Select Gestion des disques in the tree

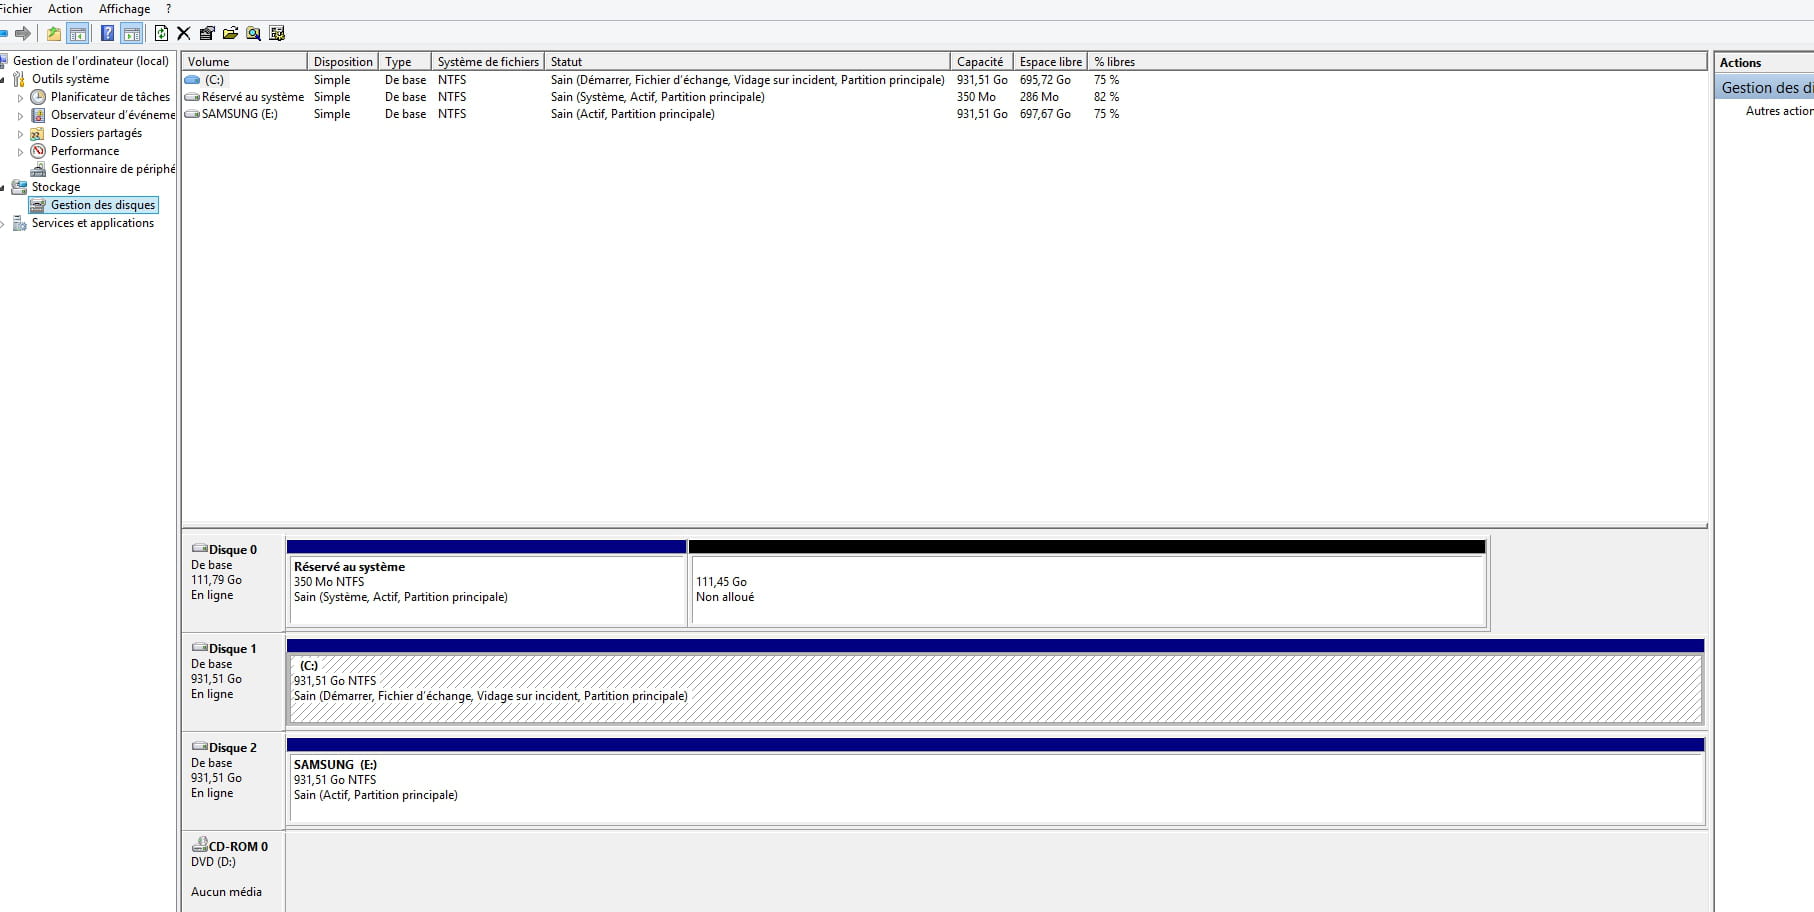click(103, 205)
